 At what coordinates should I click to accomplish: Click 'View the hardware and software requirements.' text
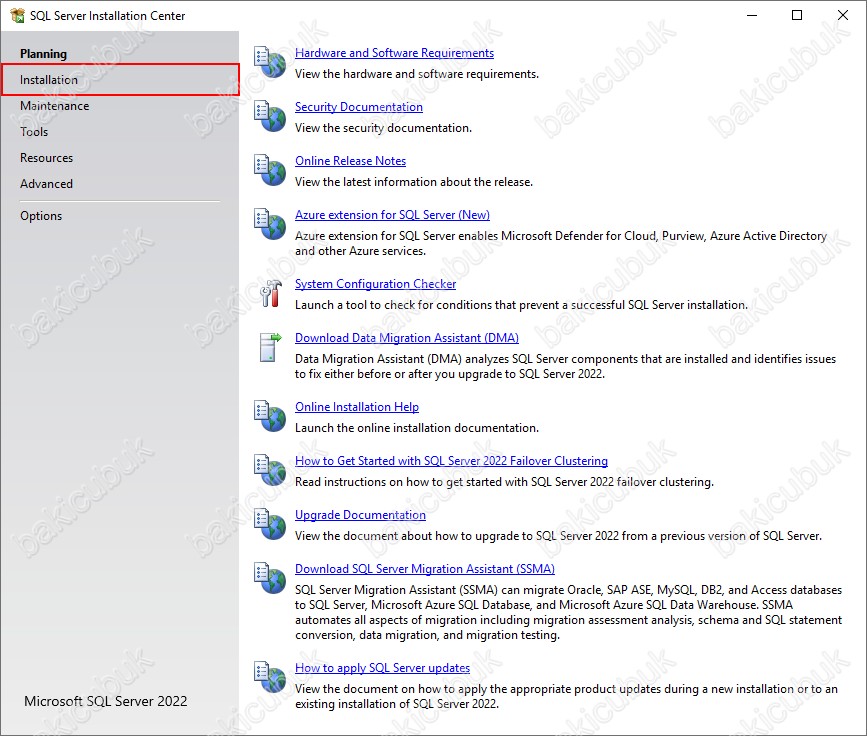click(x=417, y=74)
